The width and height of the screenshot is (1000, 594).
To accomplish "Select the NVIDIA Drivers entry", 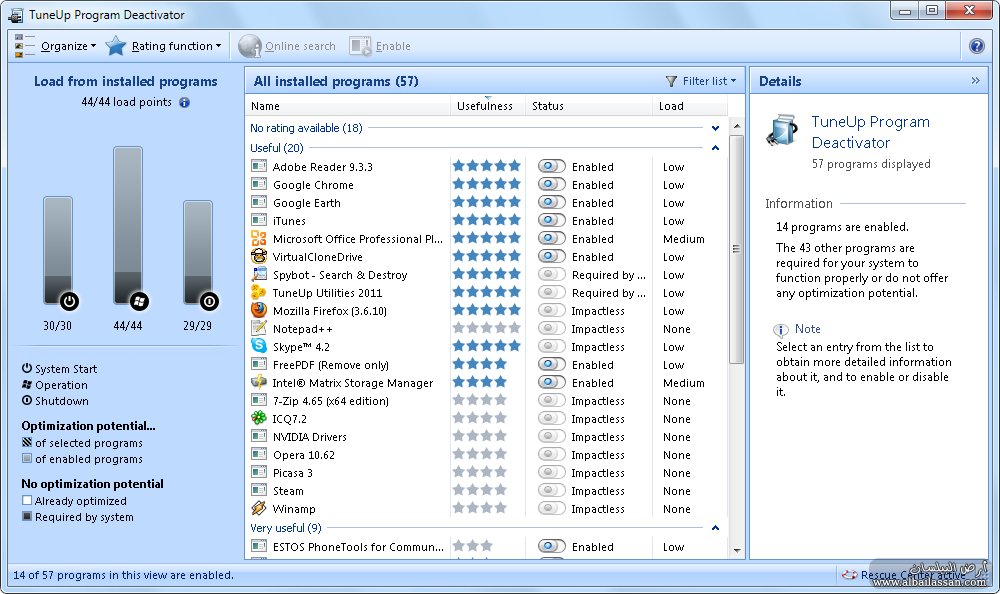I will click(486, 437).
